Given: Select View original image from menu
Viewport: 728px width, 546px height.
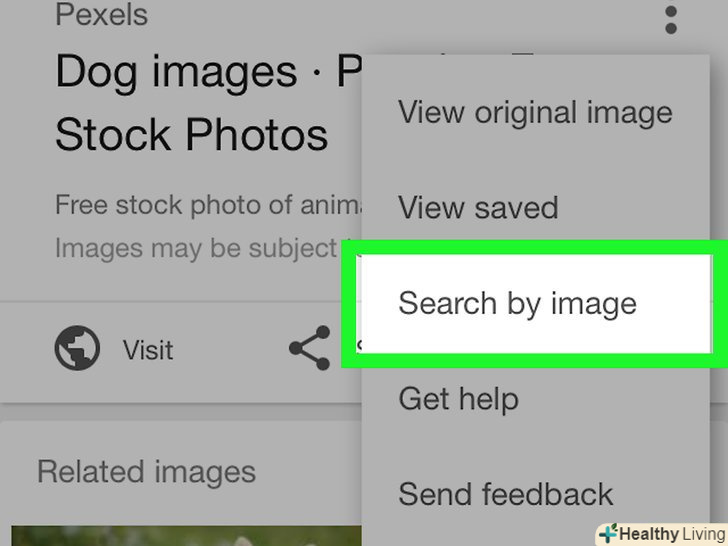Looking at the screenshot, I should pos(535,112).
